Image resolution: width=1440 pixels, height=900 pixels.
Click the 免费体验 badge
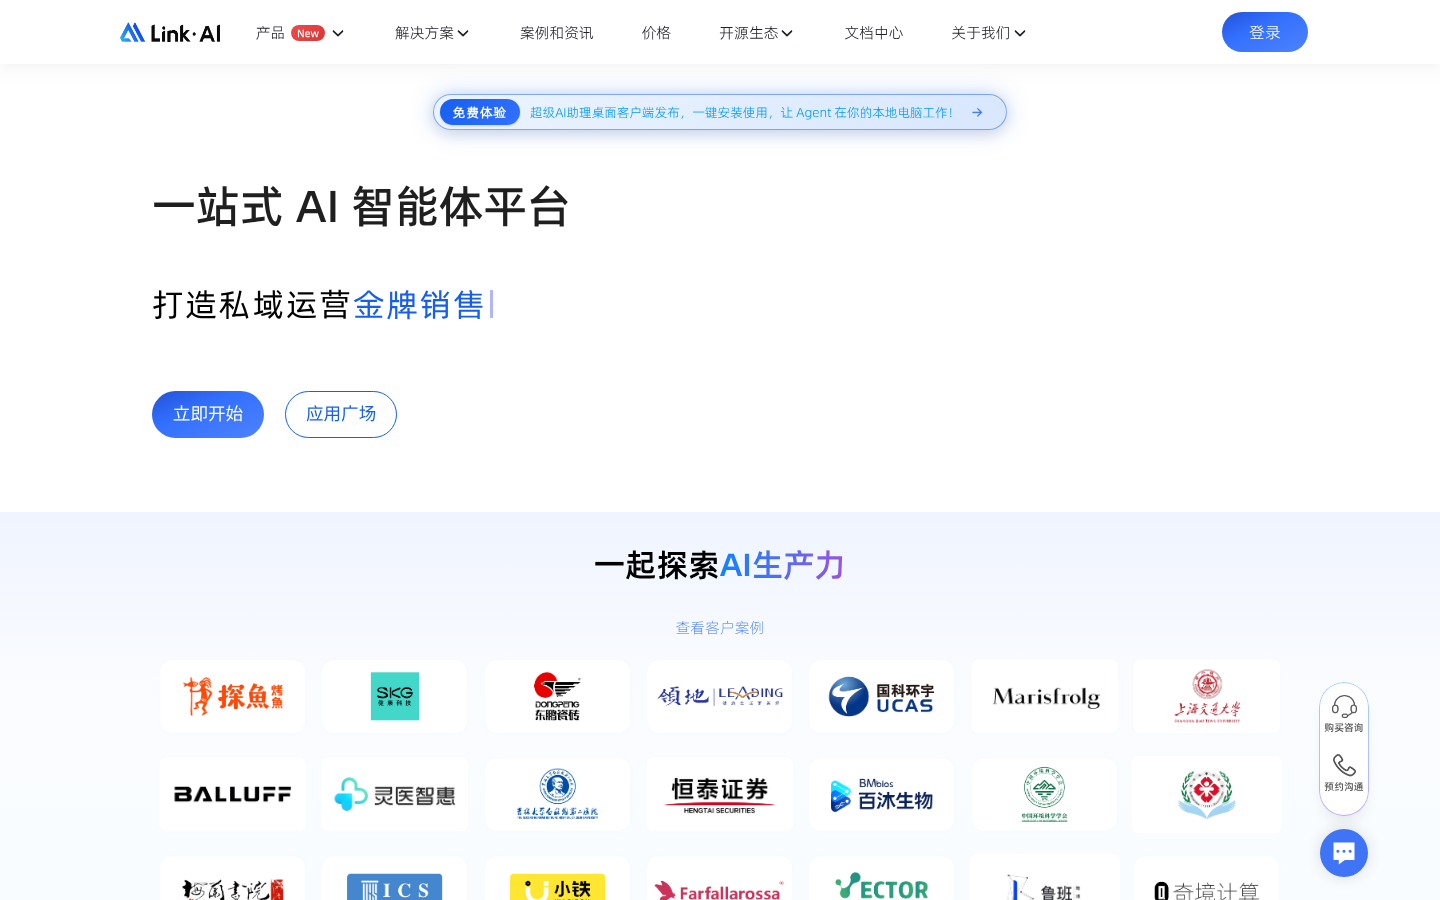pos(480,112)
